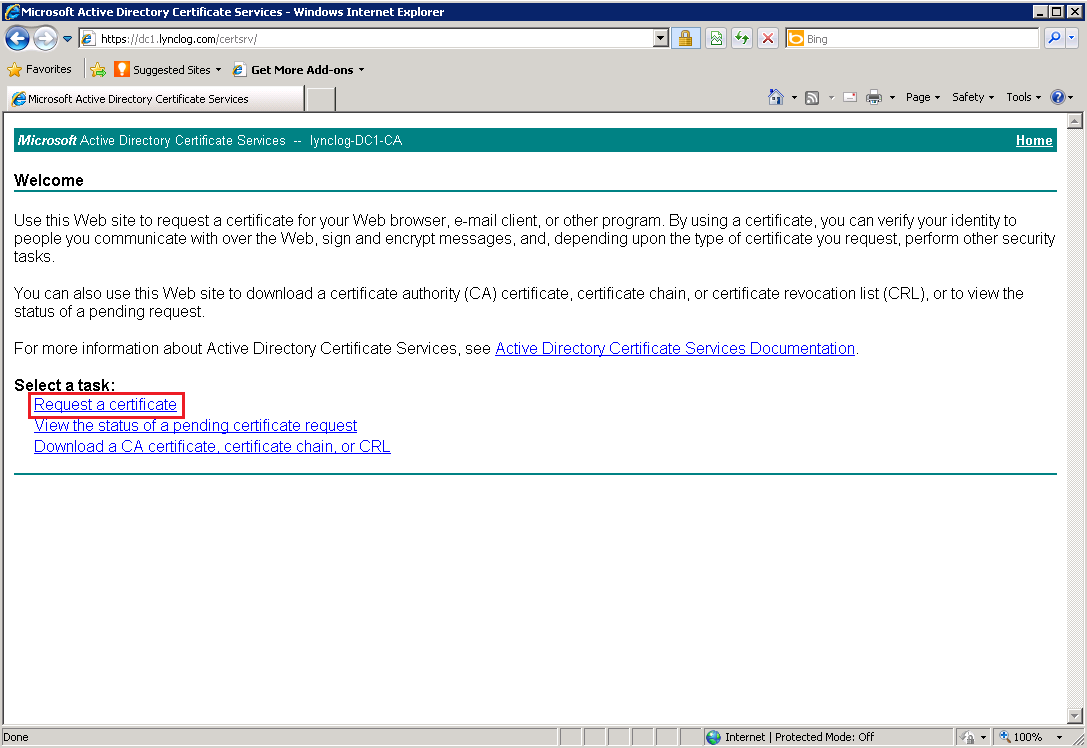
Task: Open Active Directory Certificate Services Documentation link
Action: [675, 349]
